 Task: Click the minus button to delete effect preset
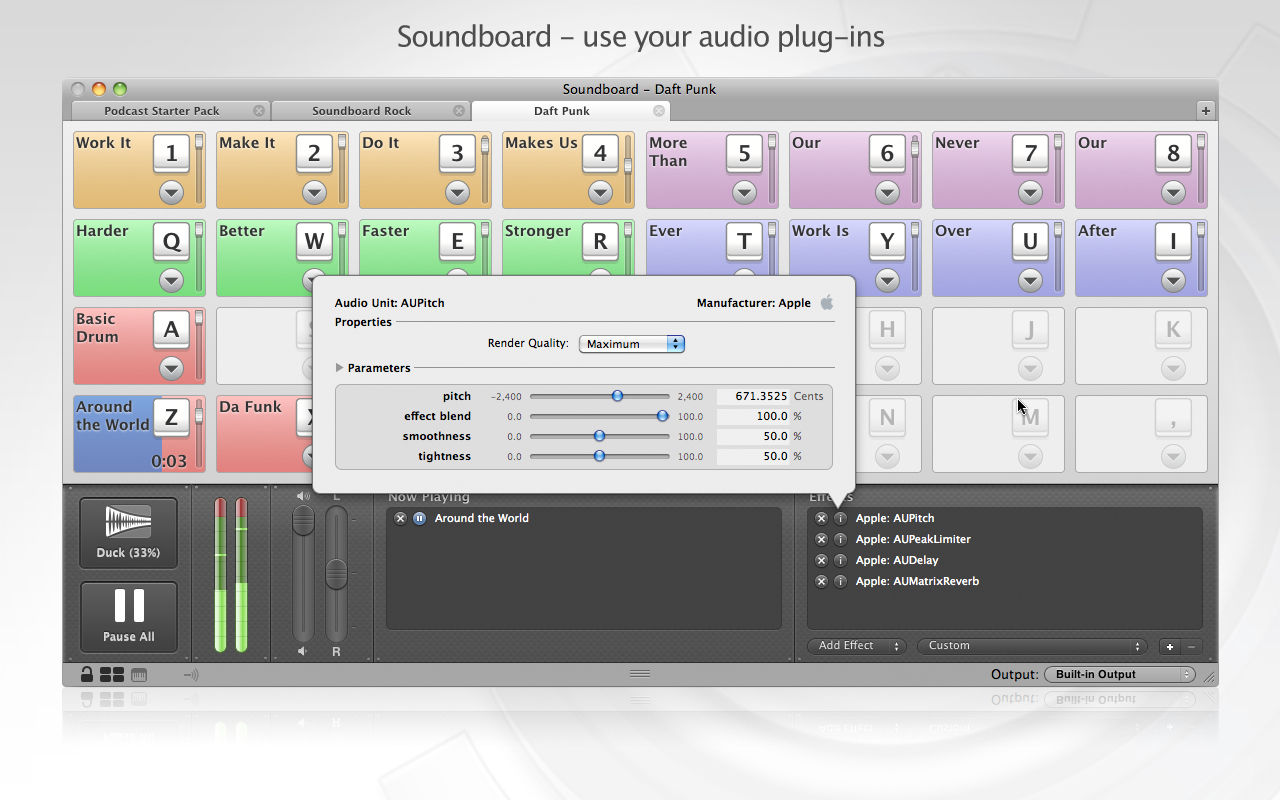pyautogui.click(x=1191, y=646)
